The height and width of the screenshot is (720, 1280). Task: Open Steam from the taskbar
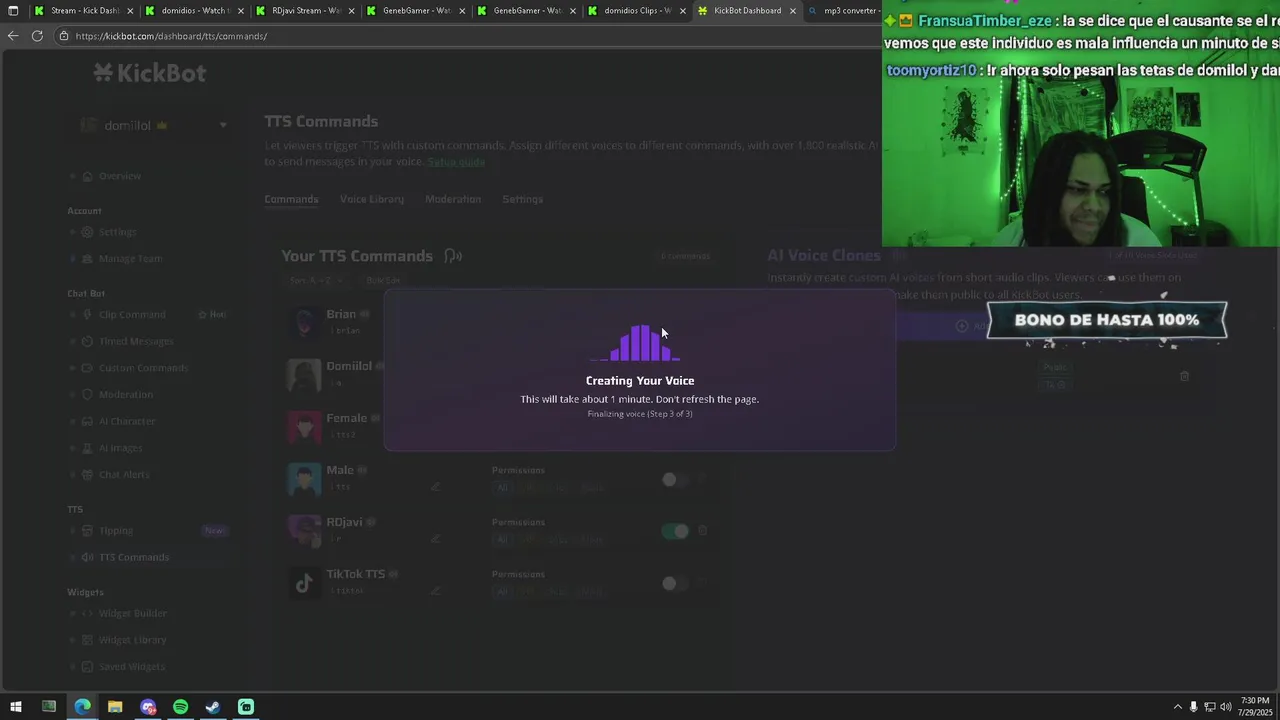point(213,707)
